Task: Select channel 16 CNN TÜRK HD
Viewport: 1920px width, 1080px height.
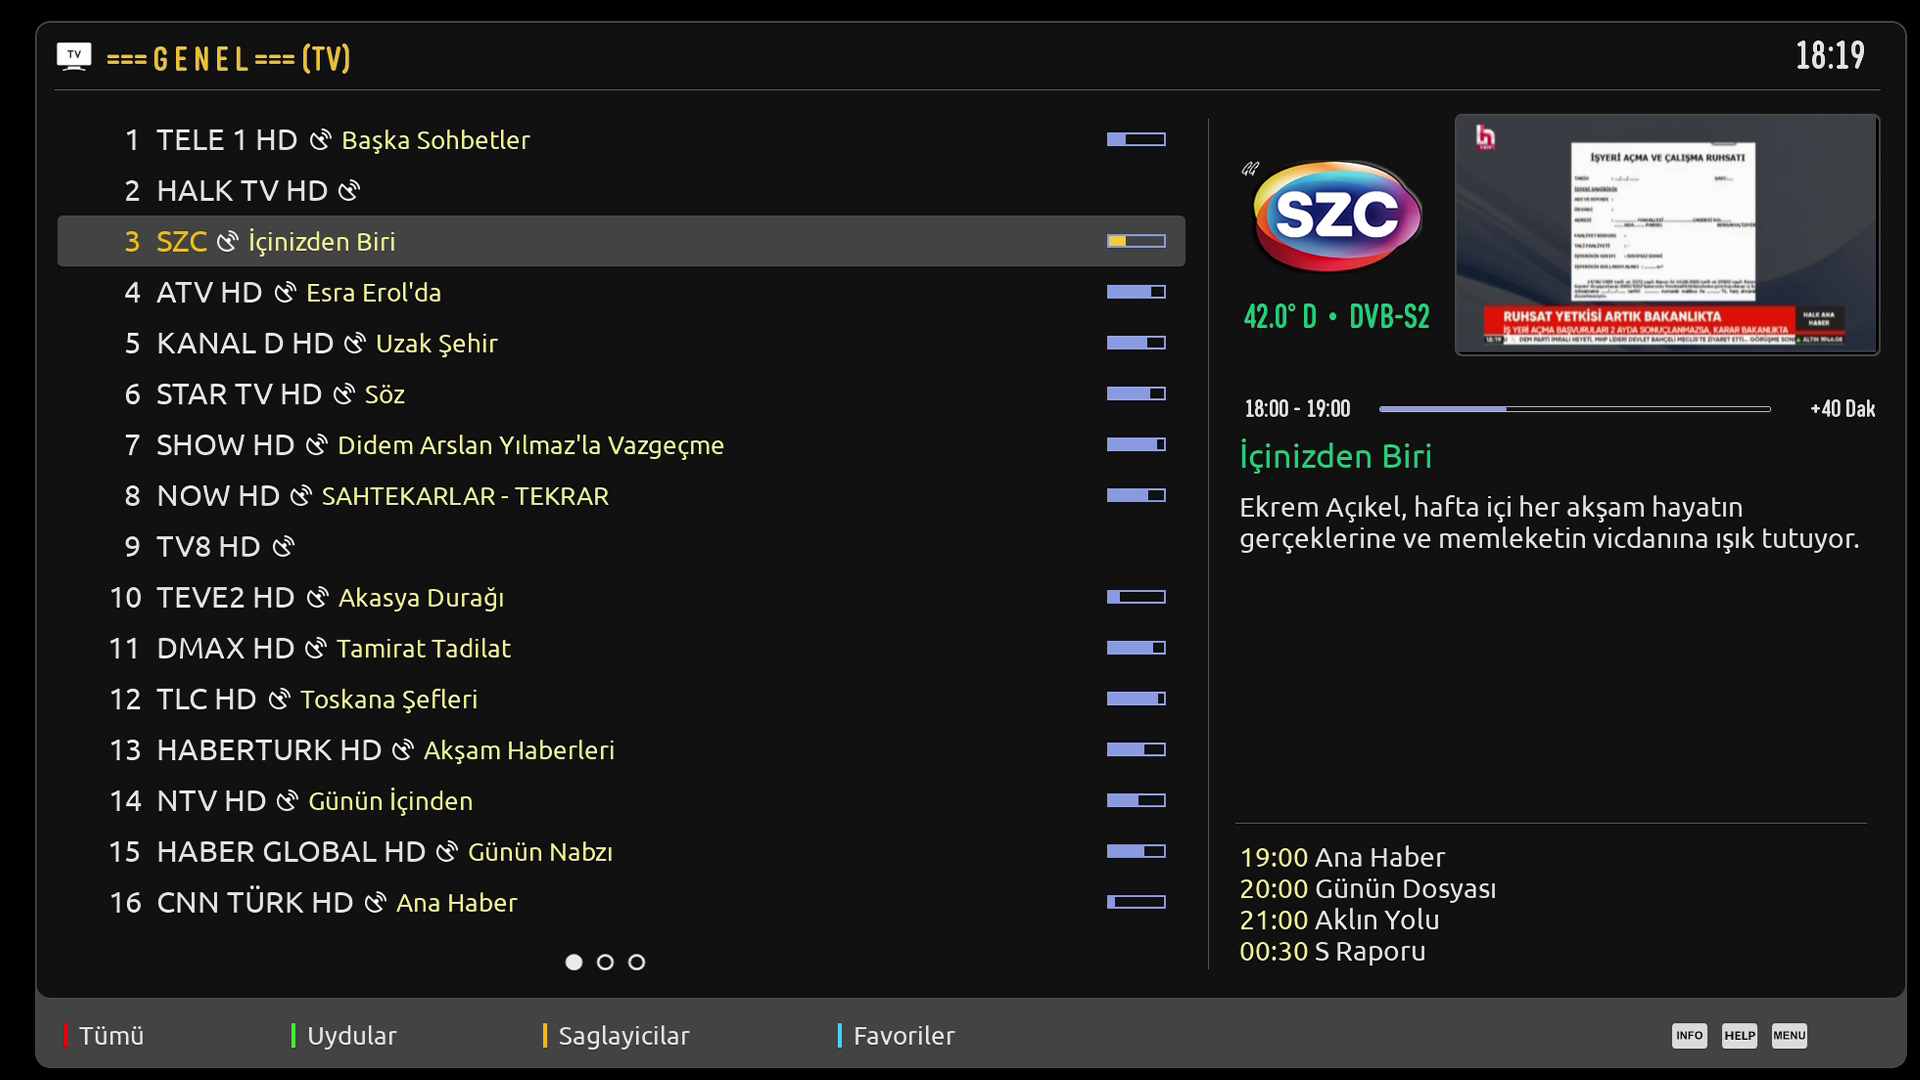Action: (621, 903)
